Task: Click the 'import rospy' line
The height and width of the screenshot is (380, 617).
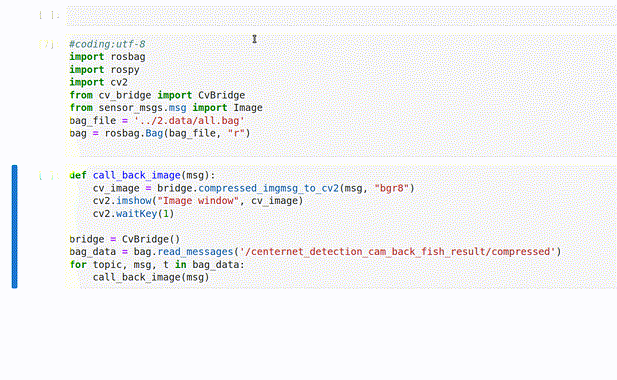Action: pyautogui.click(x=104, y=70)
